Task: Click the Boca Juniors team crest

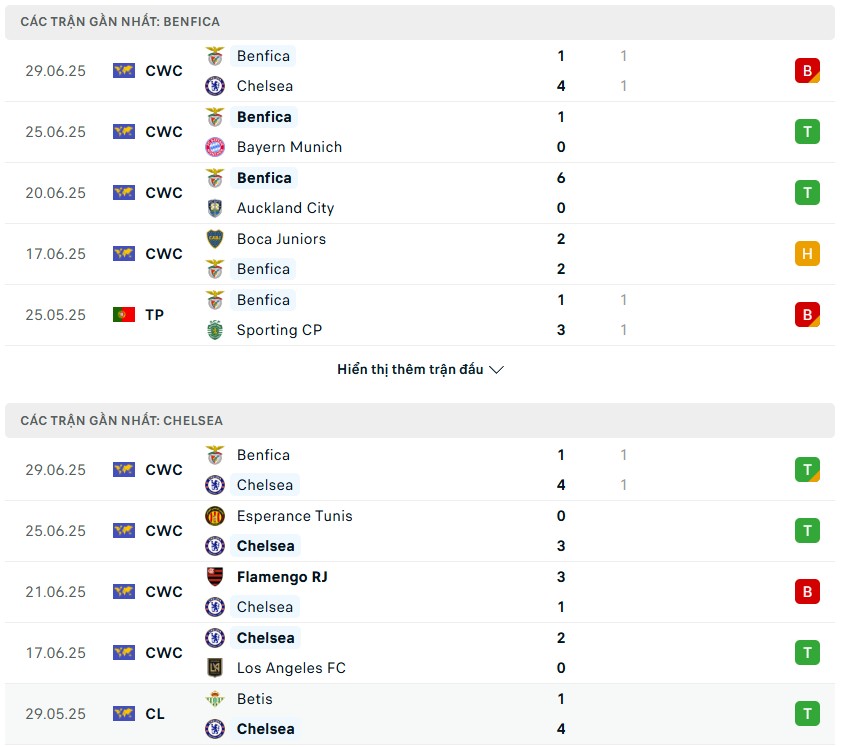Action: 215,239
